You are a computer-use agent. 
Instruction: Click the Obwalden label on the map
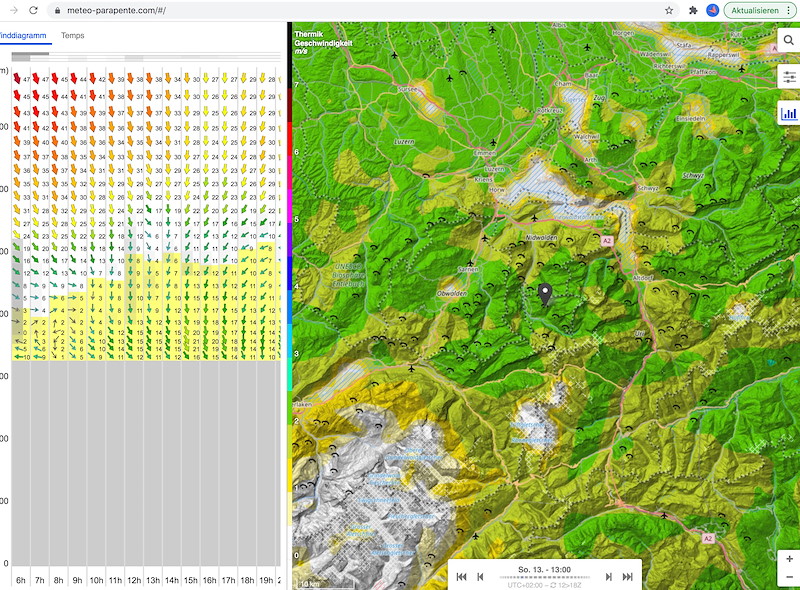tap(452, 293)
